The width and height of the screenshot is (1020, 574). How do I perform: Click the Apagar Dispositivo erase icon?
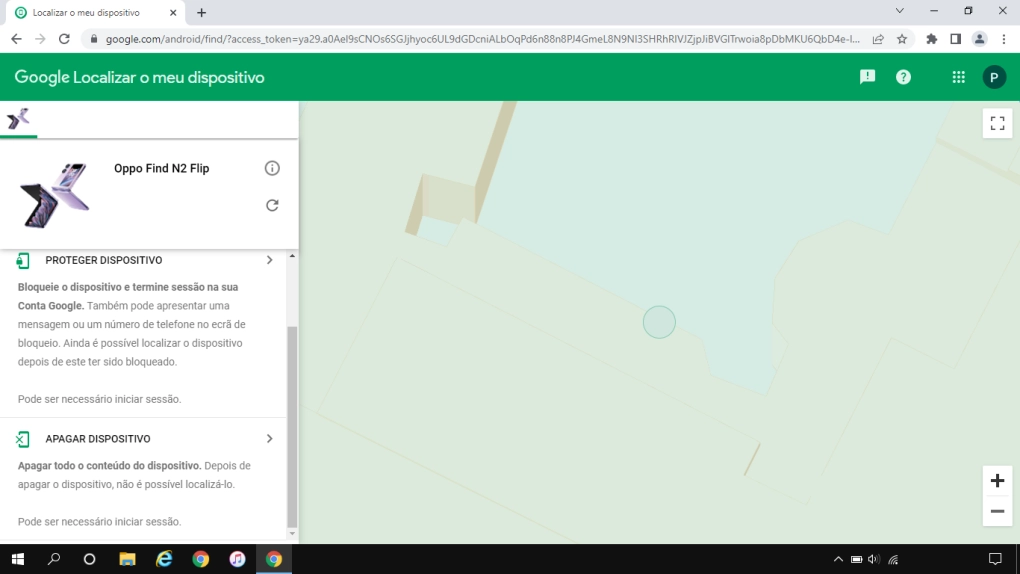(x=23, y=439)
